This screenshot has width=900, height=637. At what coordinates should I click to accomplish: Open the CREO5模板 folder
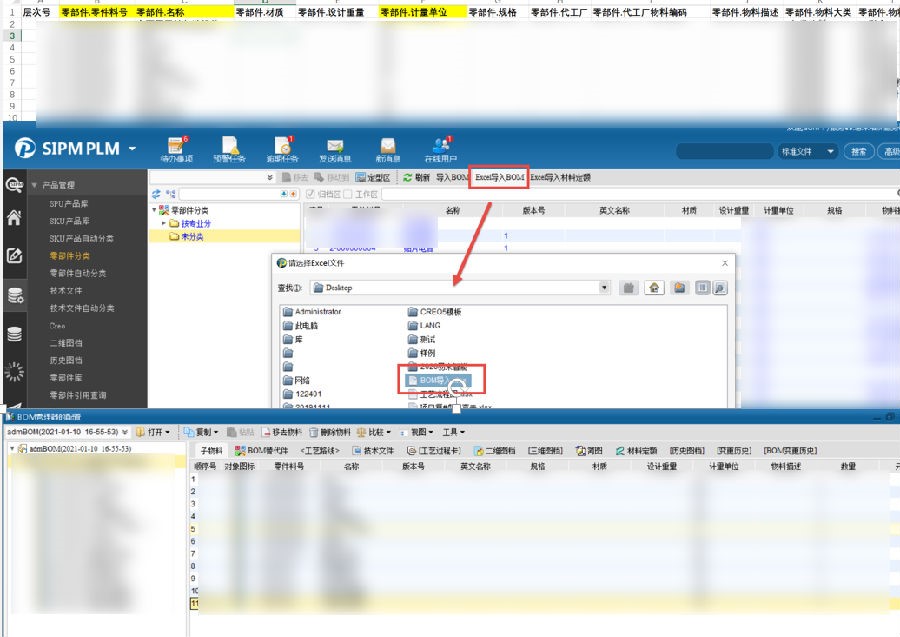coord(441,311)
